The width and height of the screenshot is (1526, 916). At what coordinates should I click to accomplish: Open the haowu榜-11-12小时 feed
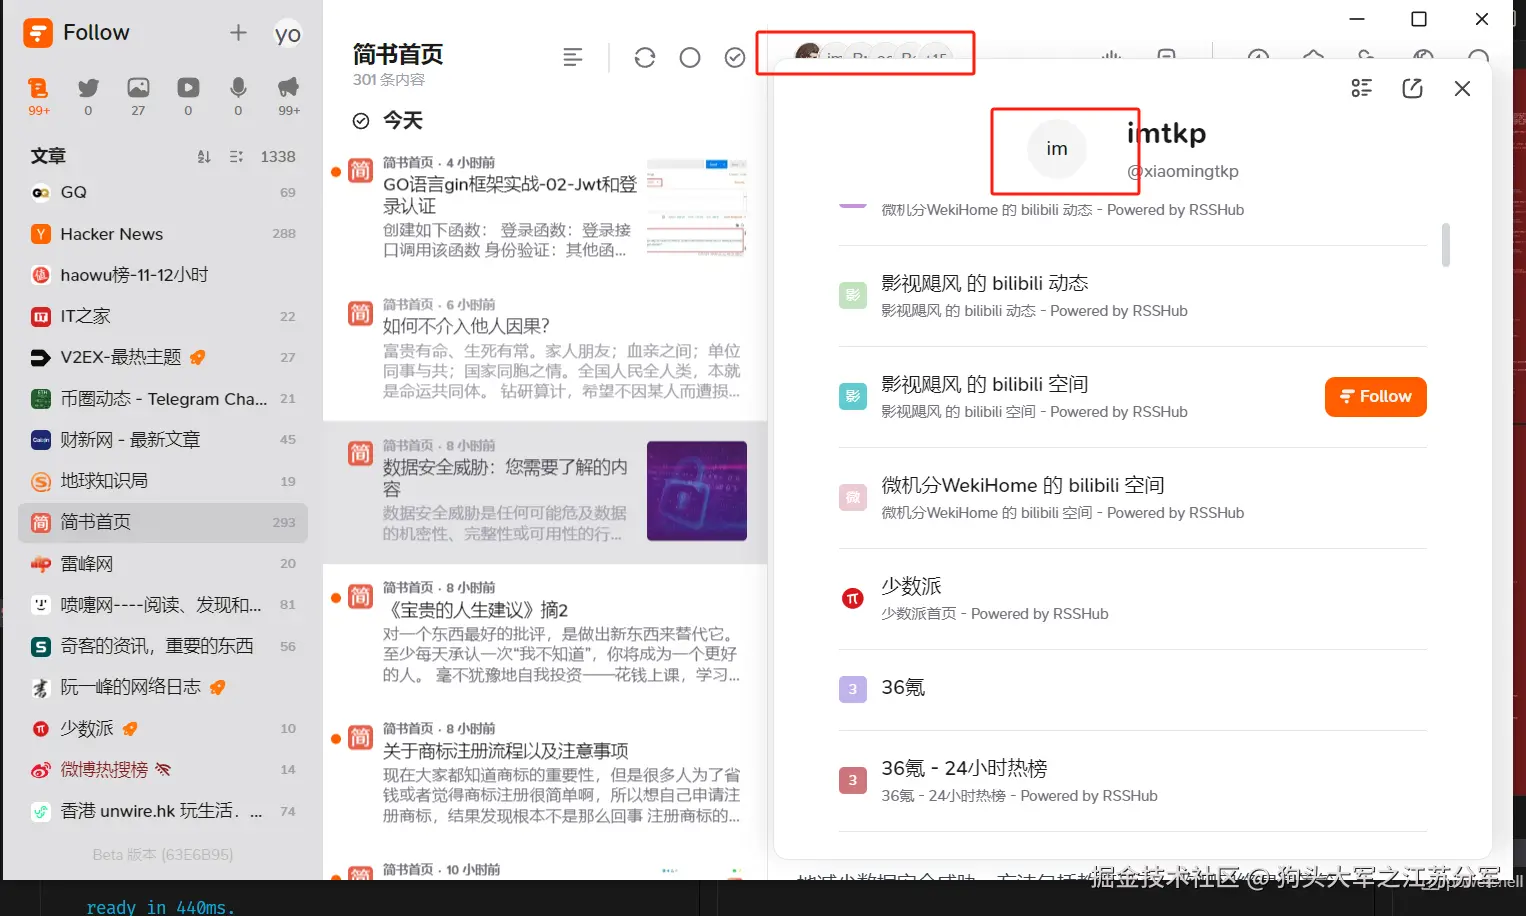163,275
